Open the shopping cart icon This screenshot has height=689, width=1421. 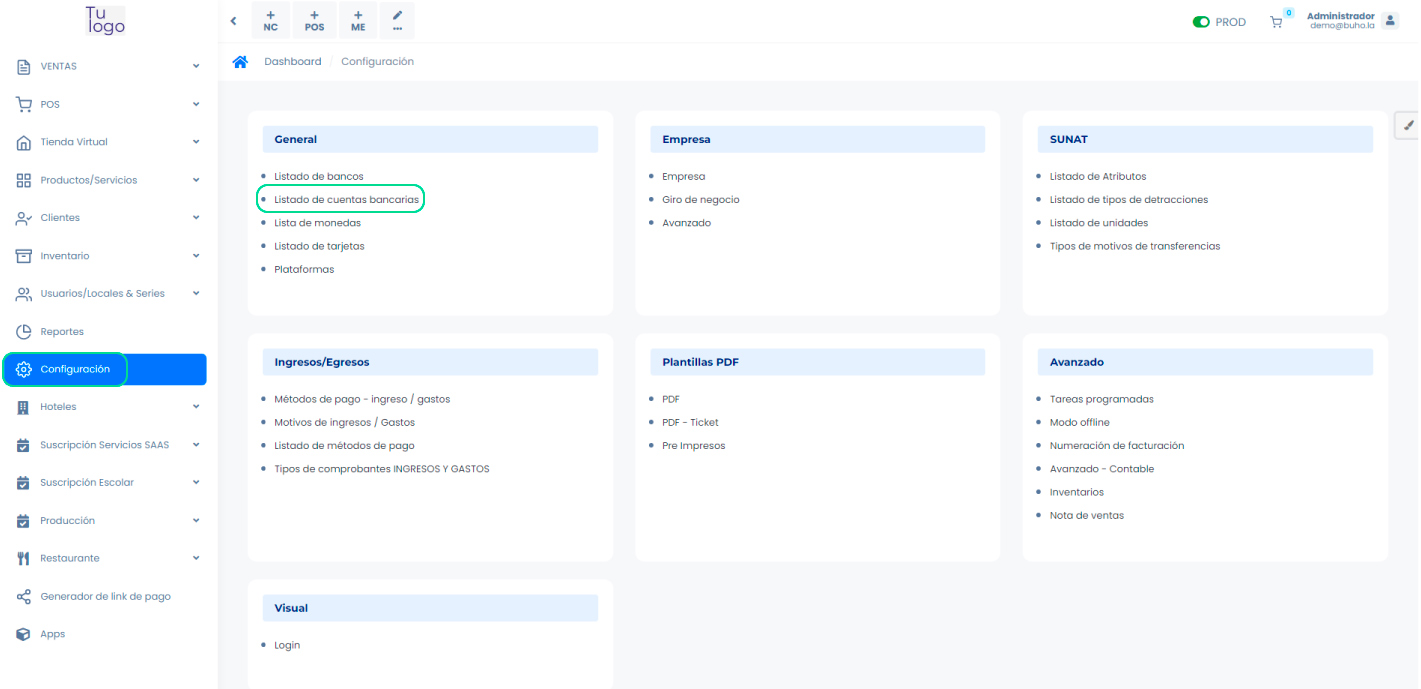click(x=1276, y=22)
